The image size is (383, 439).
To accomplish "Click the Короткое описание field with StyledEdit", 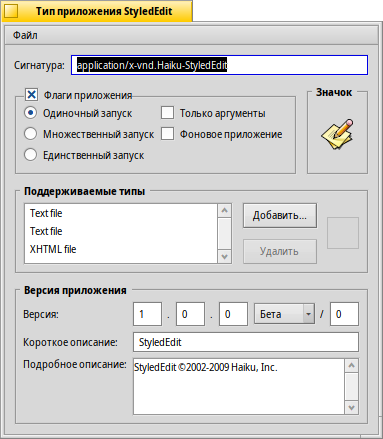I will click(x=246, y=342).
